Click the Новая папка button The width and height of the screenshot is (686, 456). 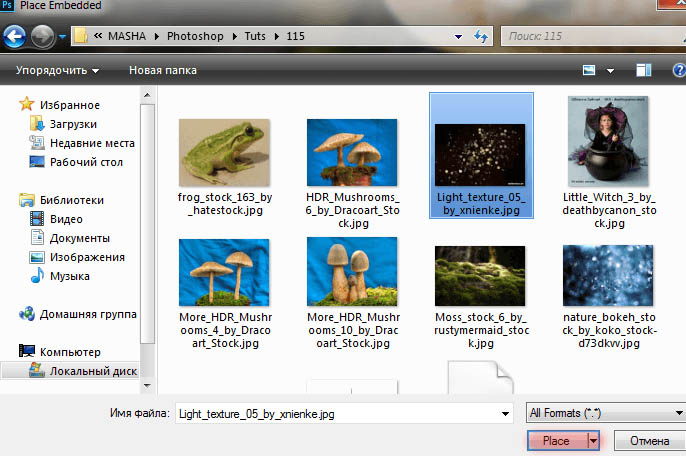(163, 70)
